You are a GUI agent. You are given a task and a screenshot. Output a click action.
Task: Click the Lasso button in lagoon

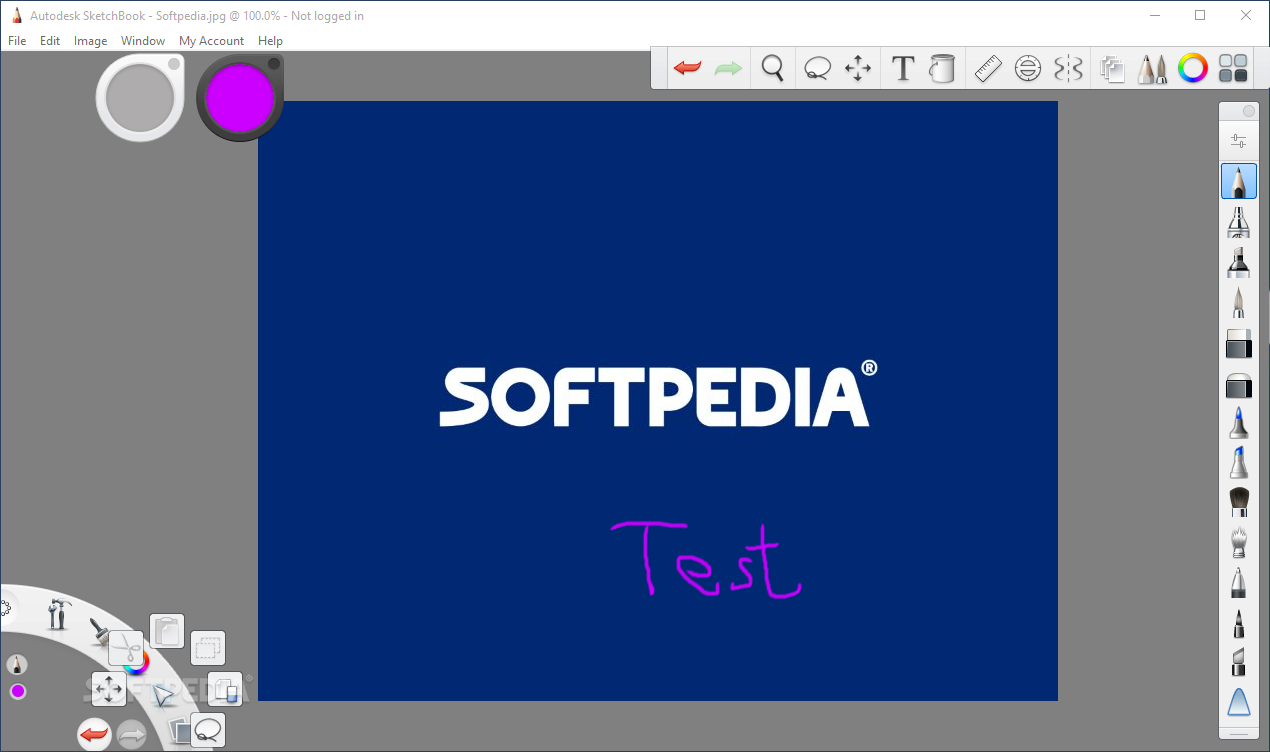tap(207, 730)
